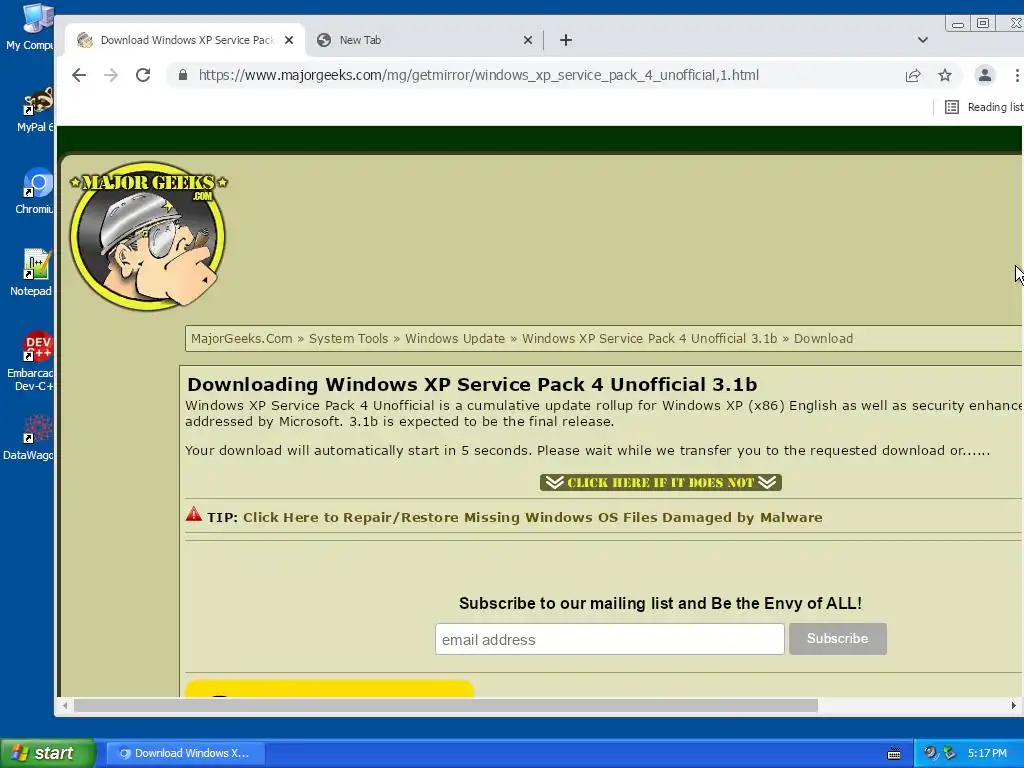Image resolution: width=1024 pixels, height=768 pixels.
Task: Expand the tab search chevron
Action: coord(923,40)
